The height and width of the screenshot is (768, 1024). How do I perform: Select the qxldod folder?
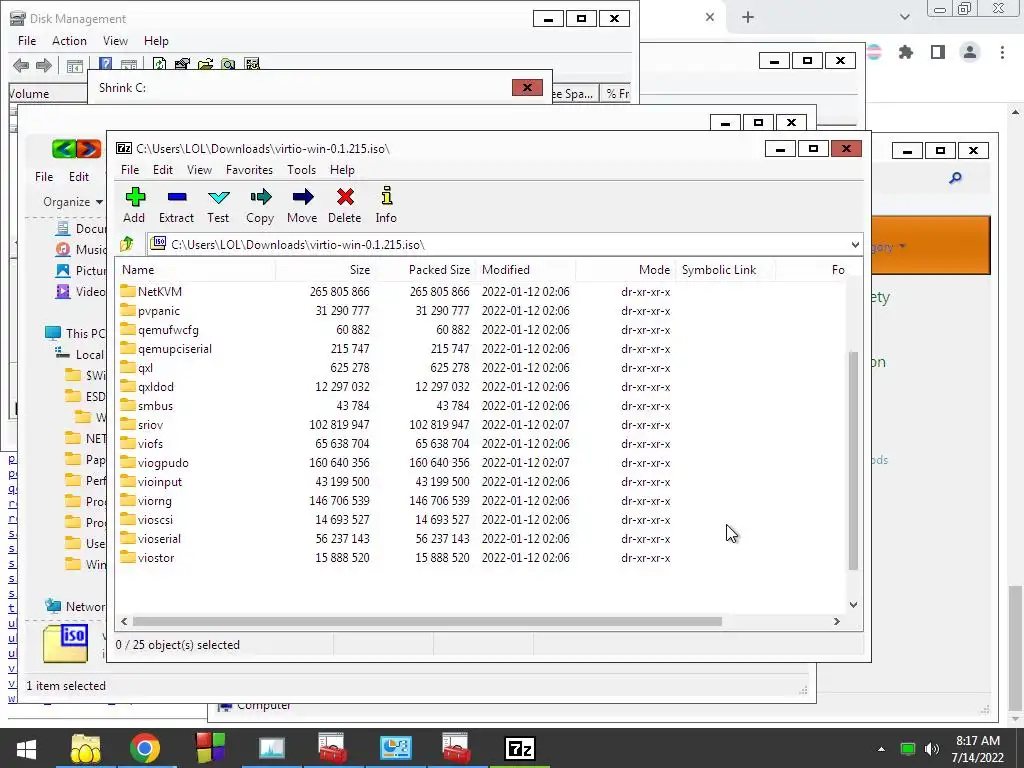[147, 387]
